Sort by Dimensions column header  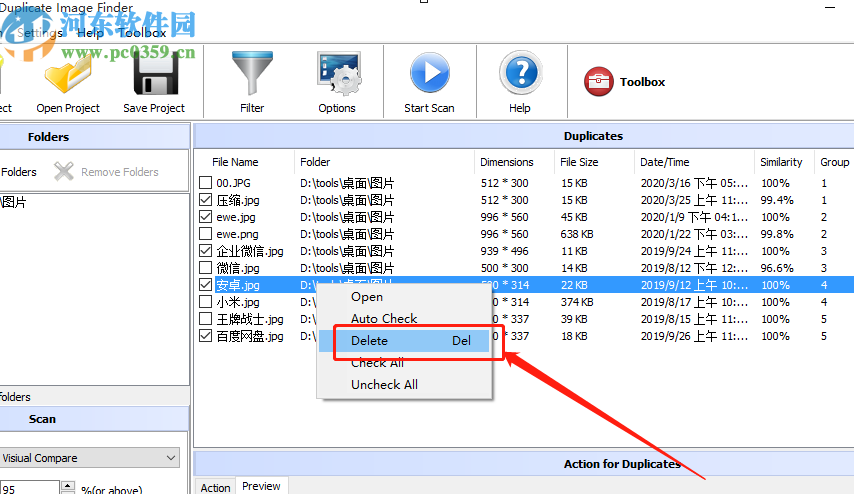coord(507,162)
